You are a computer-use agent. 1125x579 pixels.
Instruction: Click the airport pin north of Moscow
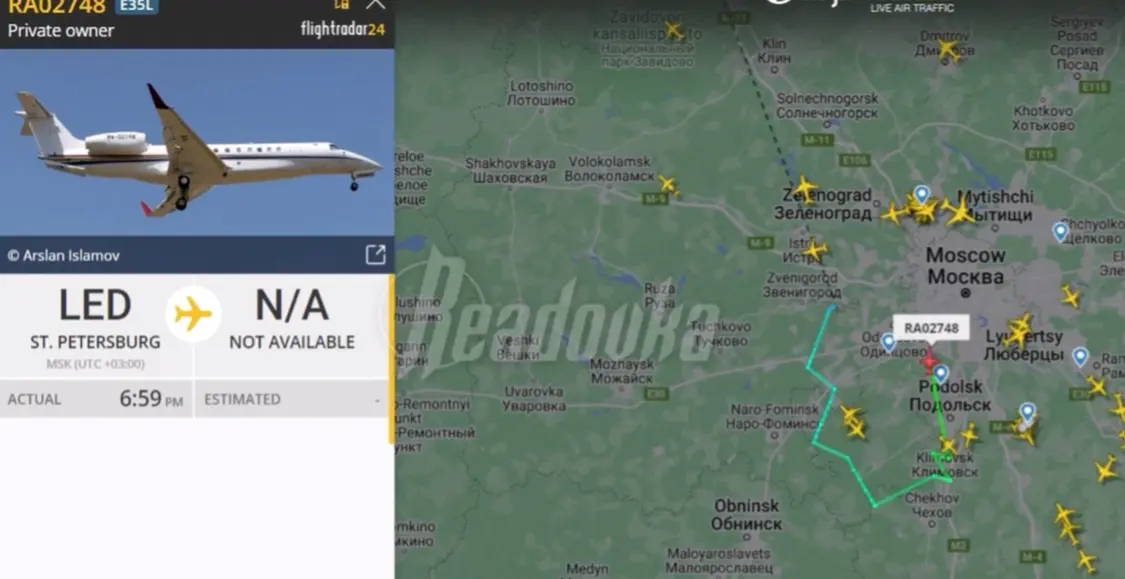(922, 194)
